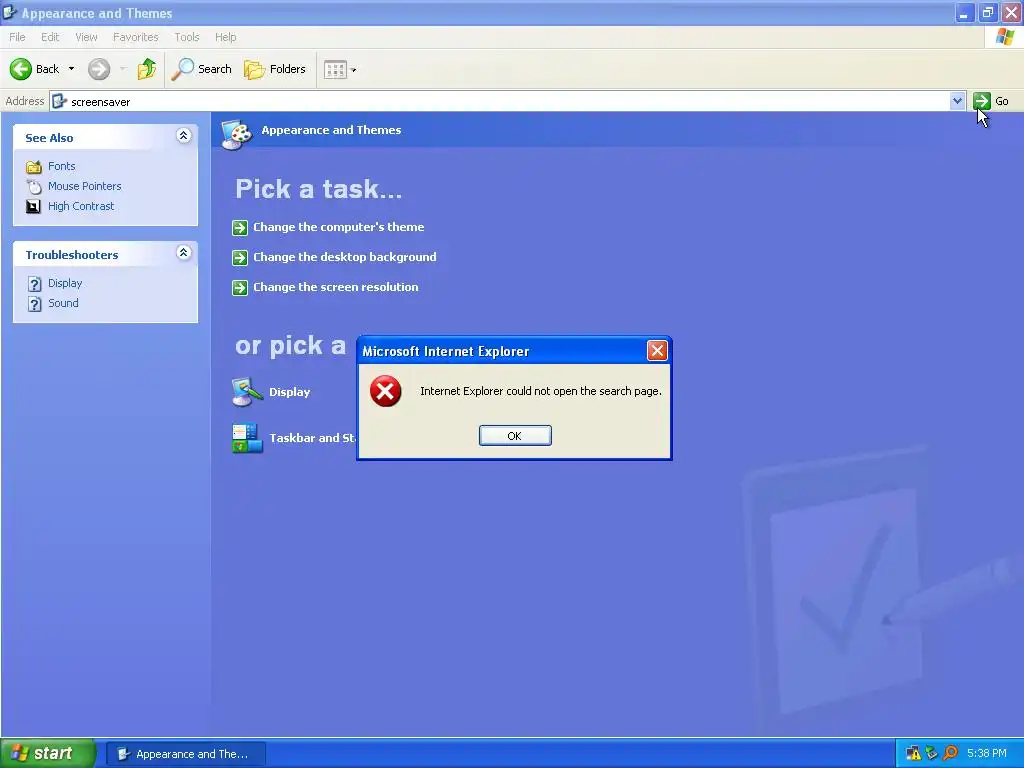Open the Sound troubleshooter link
1024x768 pixels.
click(63, 303)
